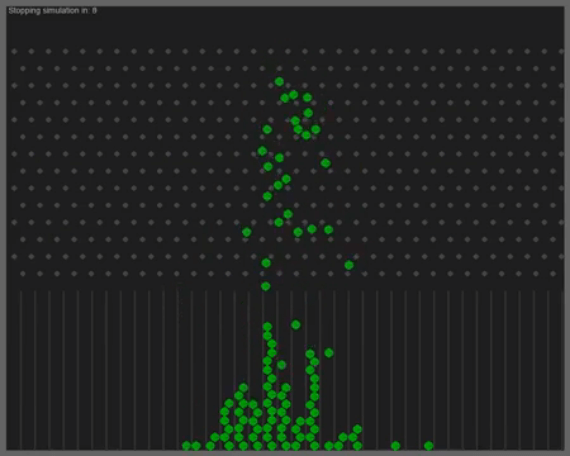Image resolution: width=570 pixels, height=456 pixels.
Task: Click the lone ball falling above the bin stacks
Action: (x=296, y=325)
